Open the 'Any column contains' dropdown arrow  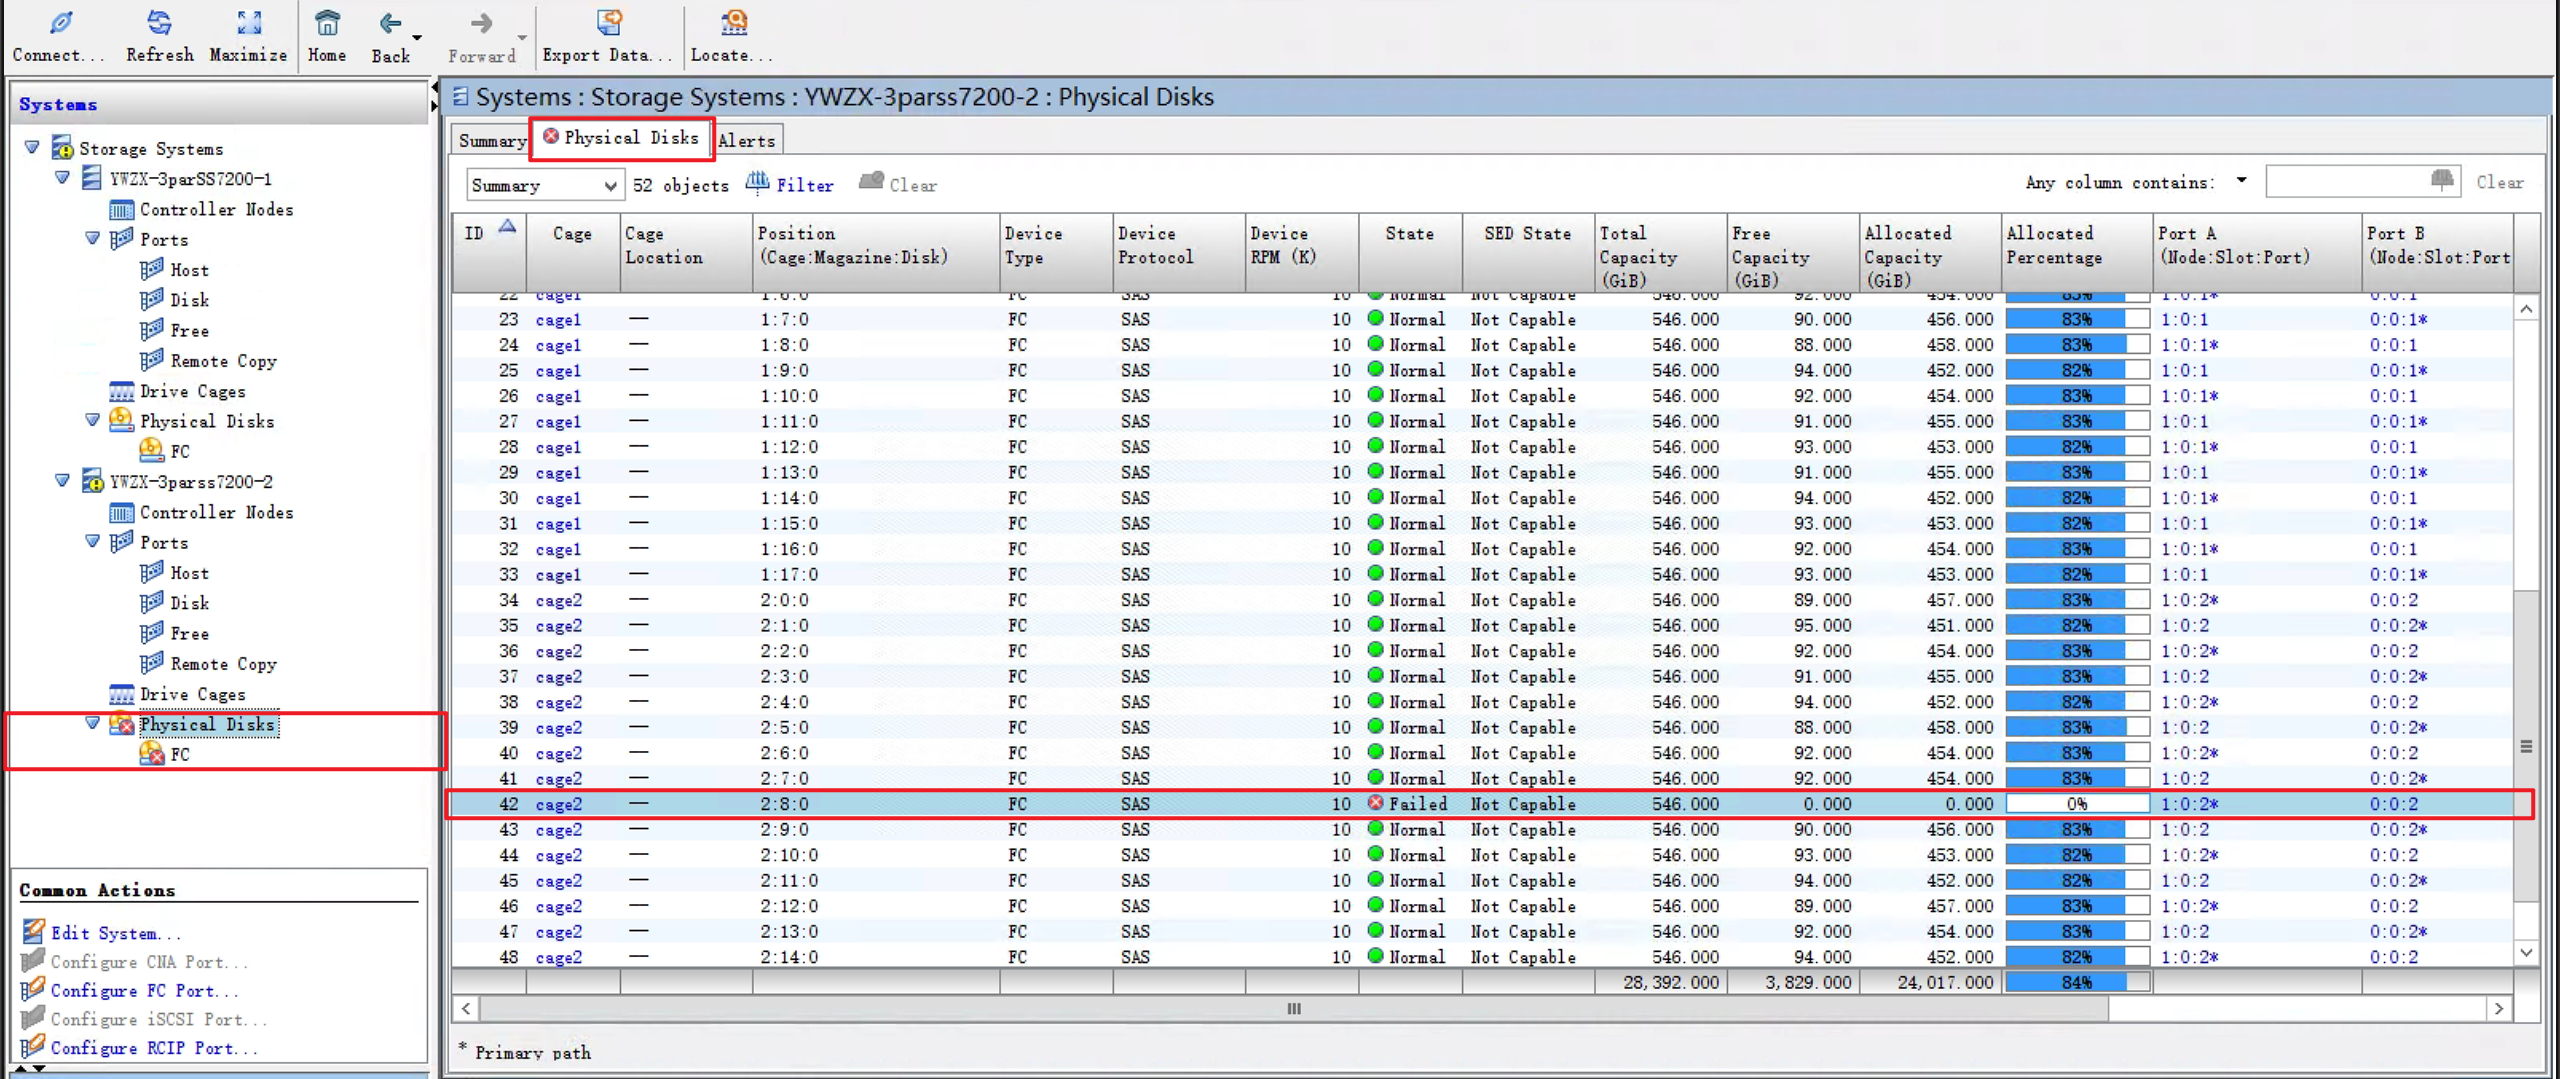2241,181
